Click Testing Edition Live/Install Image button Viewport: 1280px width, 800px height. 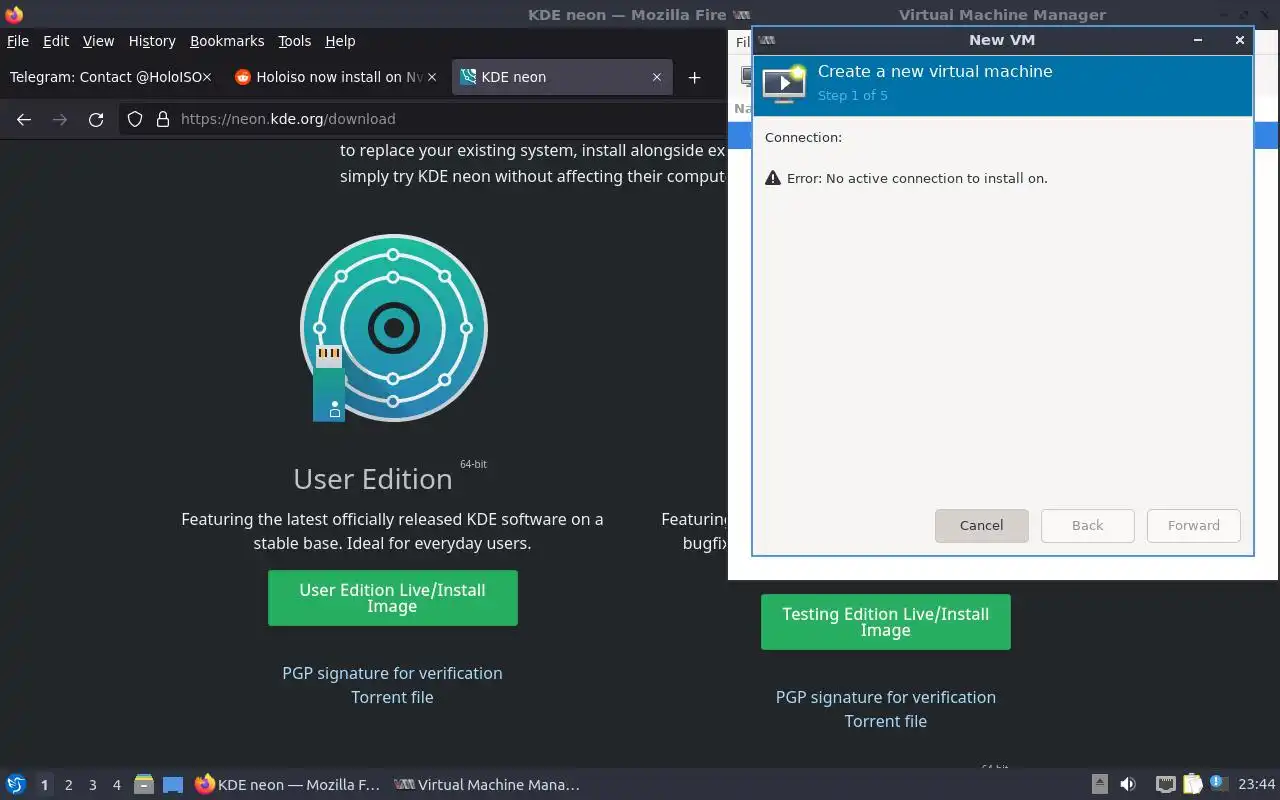point(885,622)
